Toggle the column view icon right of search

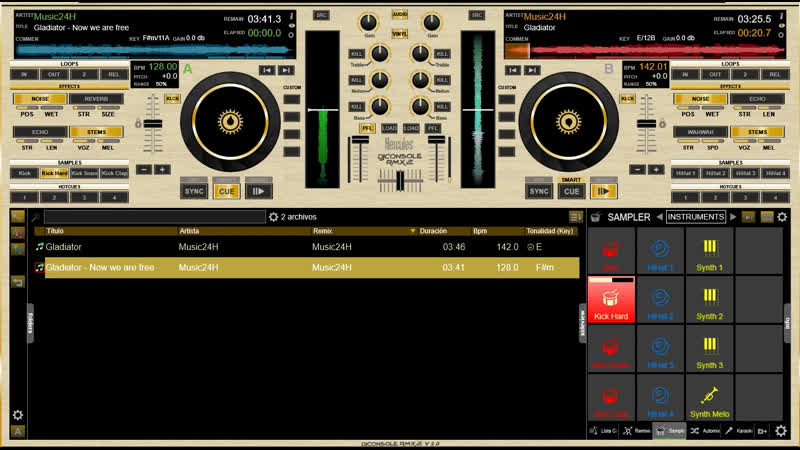coord(576,217)
